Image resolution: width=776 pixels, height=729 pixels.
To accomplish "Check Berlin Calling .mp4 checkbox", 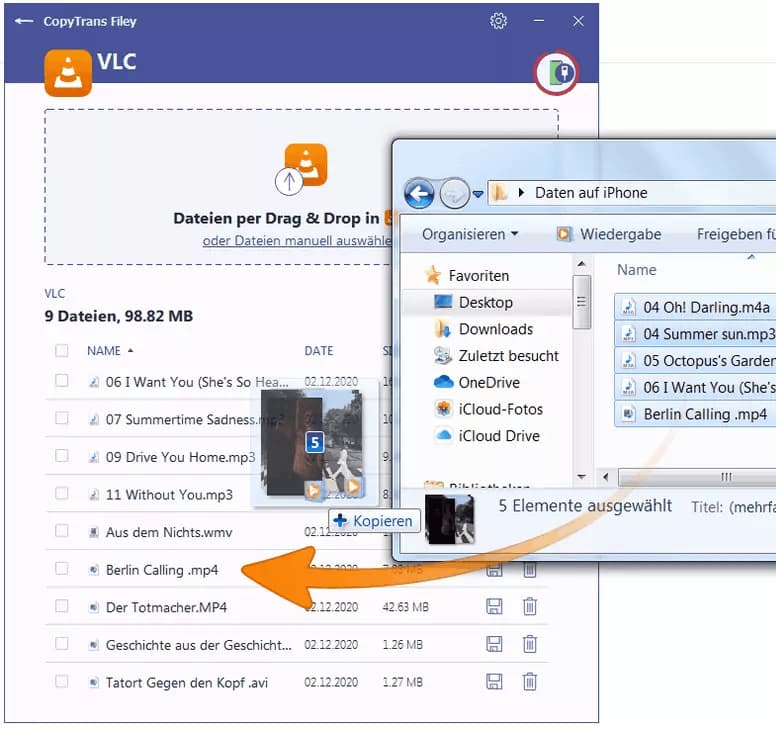I will pos(62,569).
